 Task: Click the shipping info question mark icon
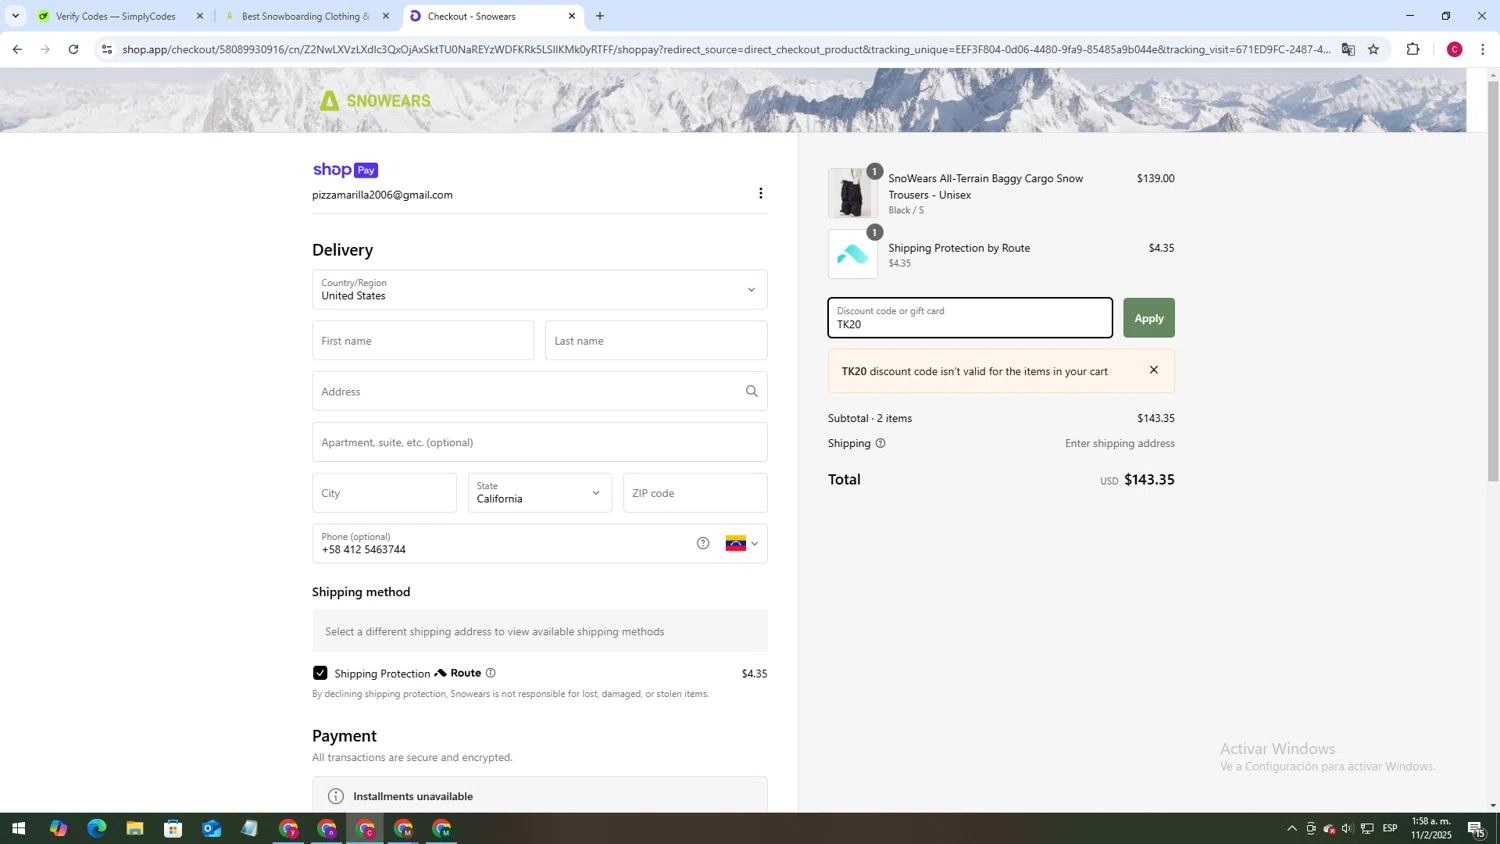[880, 443]
